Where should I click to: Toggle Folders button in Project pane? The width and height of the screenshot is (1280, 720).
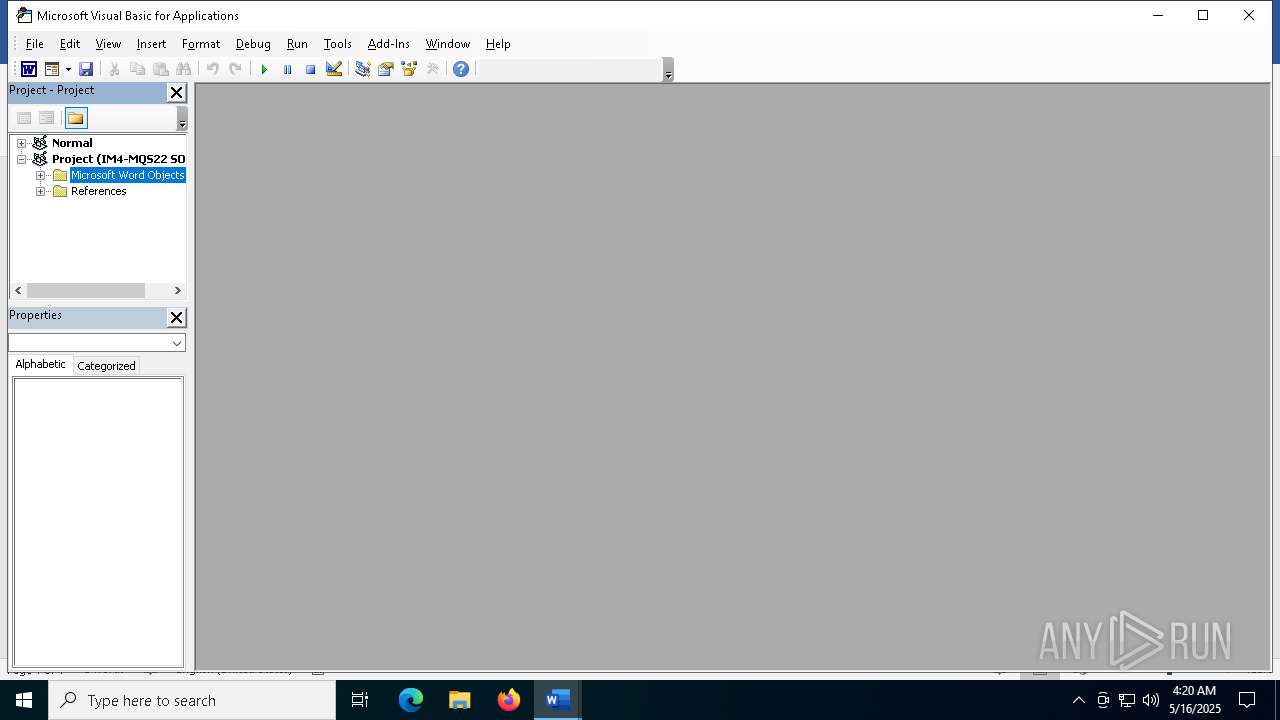coord(76,118)
